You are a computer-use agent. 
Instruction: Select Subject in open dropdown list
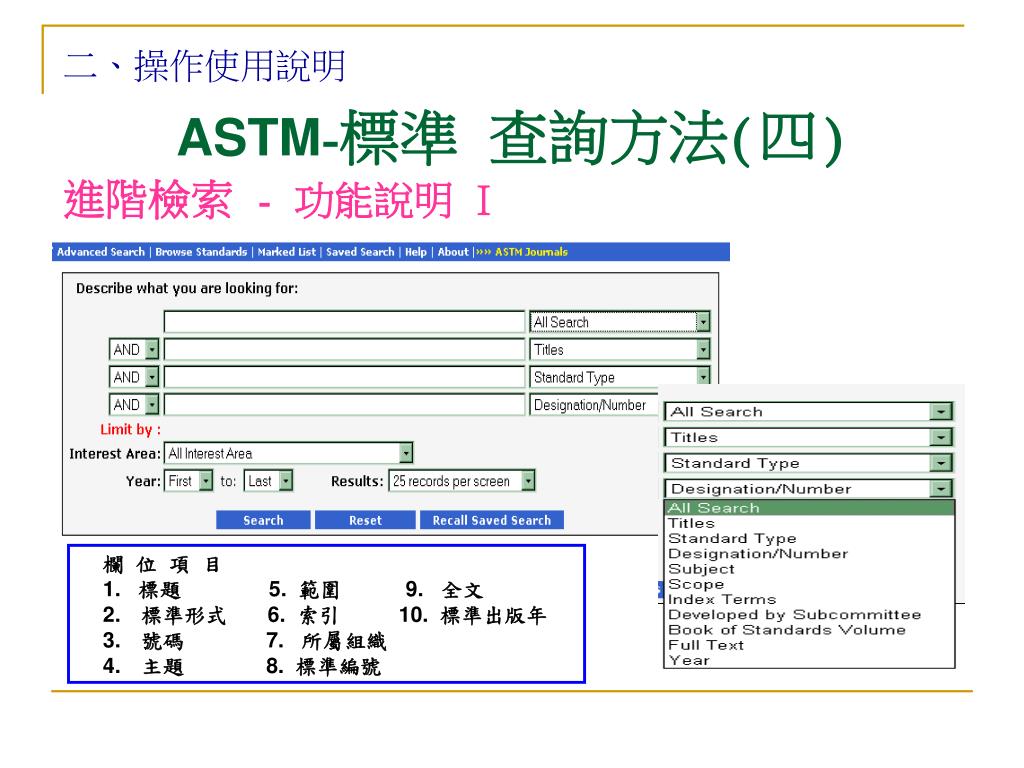pos(809,569)
